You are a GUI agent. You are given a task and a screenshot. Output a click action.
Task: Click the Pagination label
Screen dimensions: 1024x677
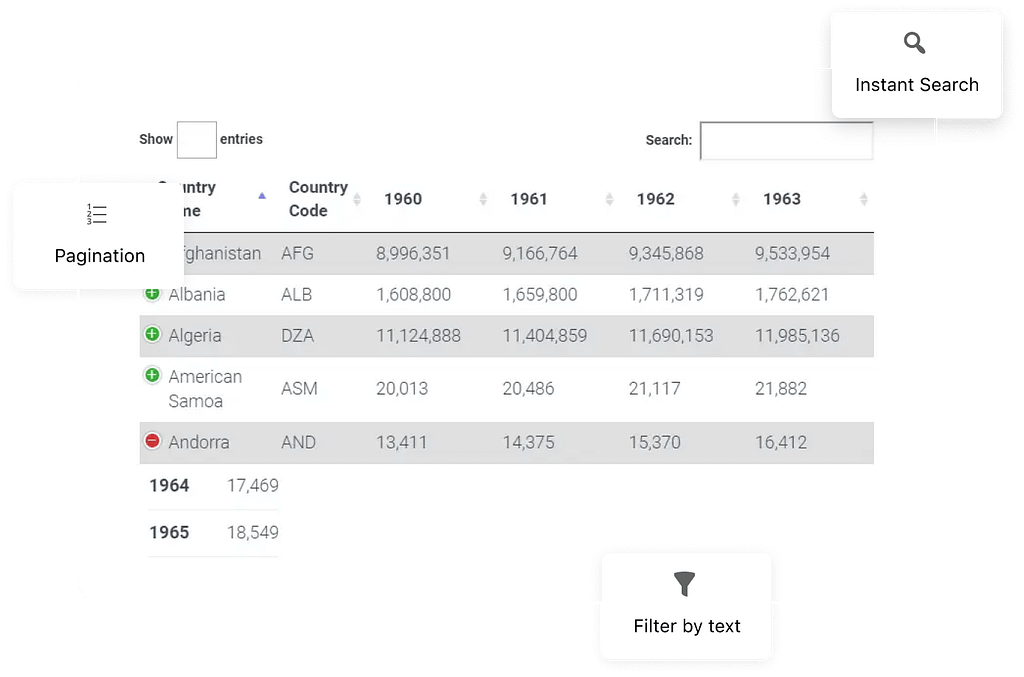tap(99, 256)
